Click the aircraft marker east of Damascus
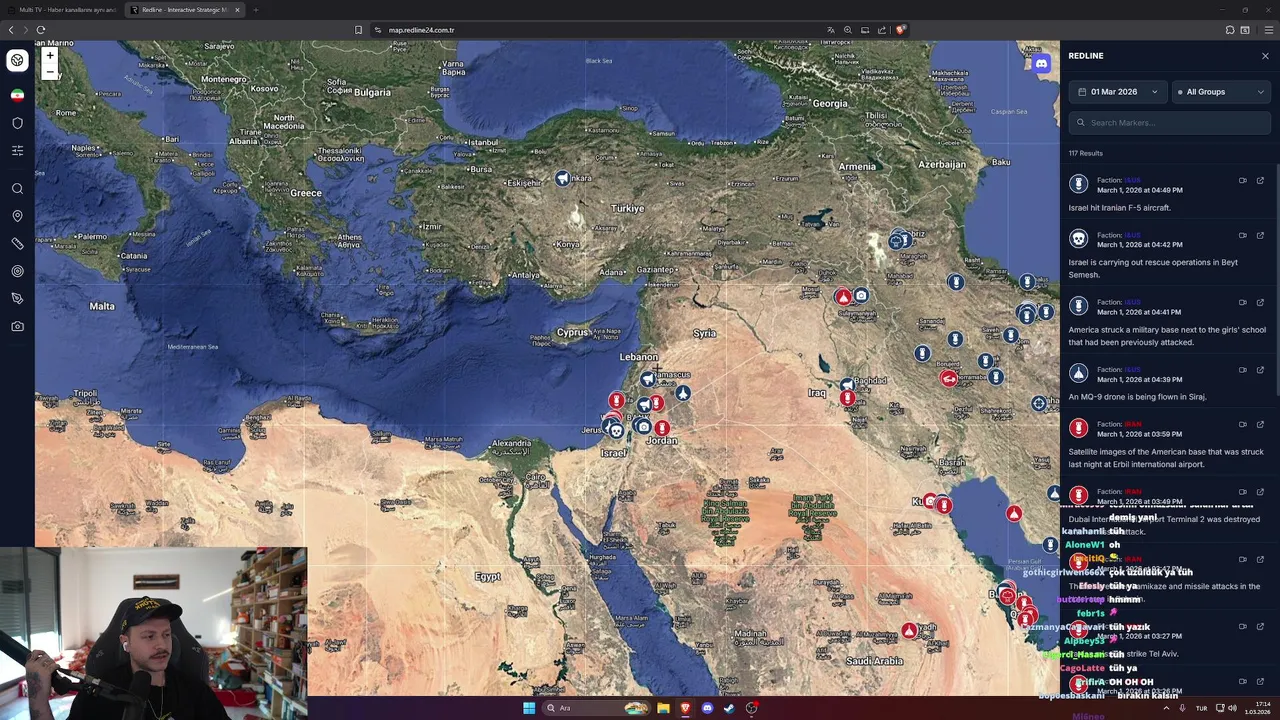Screen dimensions: 1280x720 pyautogui.click(x=682, y=394)
